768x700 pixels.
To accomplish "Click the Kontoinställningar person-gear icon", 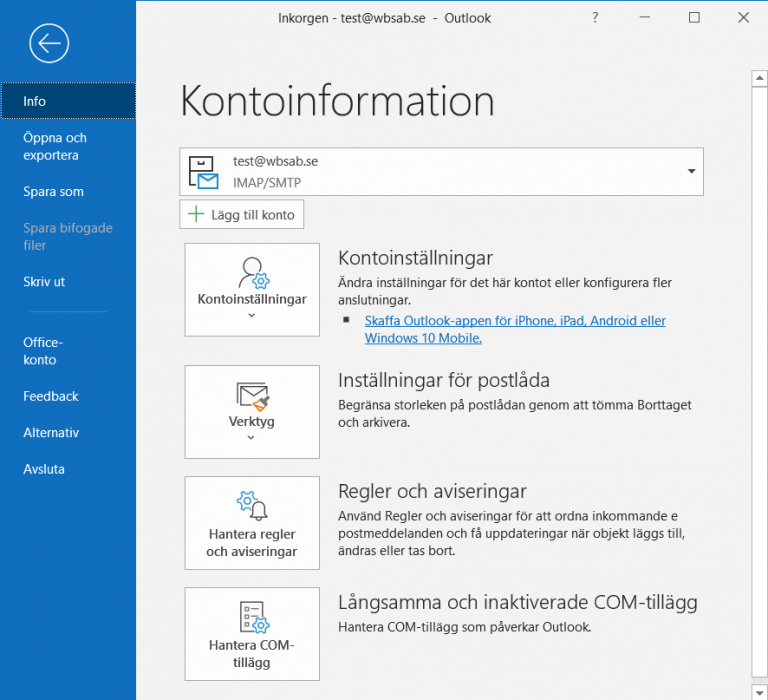I will pyautogui.click(x=252, y=272).
